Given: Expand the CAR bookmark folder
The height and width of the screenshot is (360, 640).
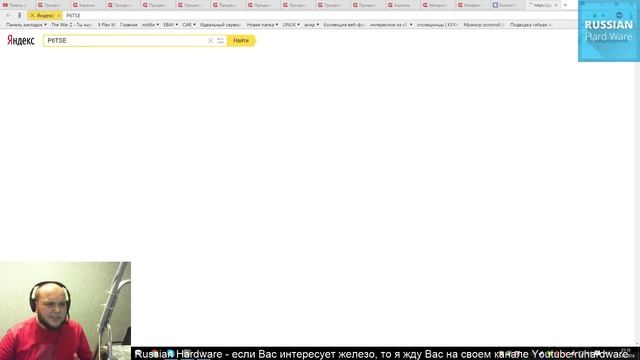Looking at the screenshot, I should click(189, 25).
